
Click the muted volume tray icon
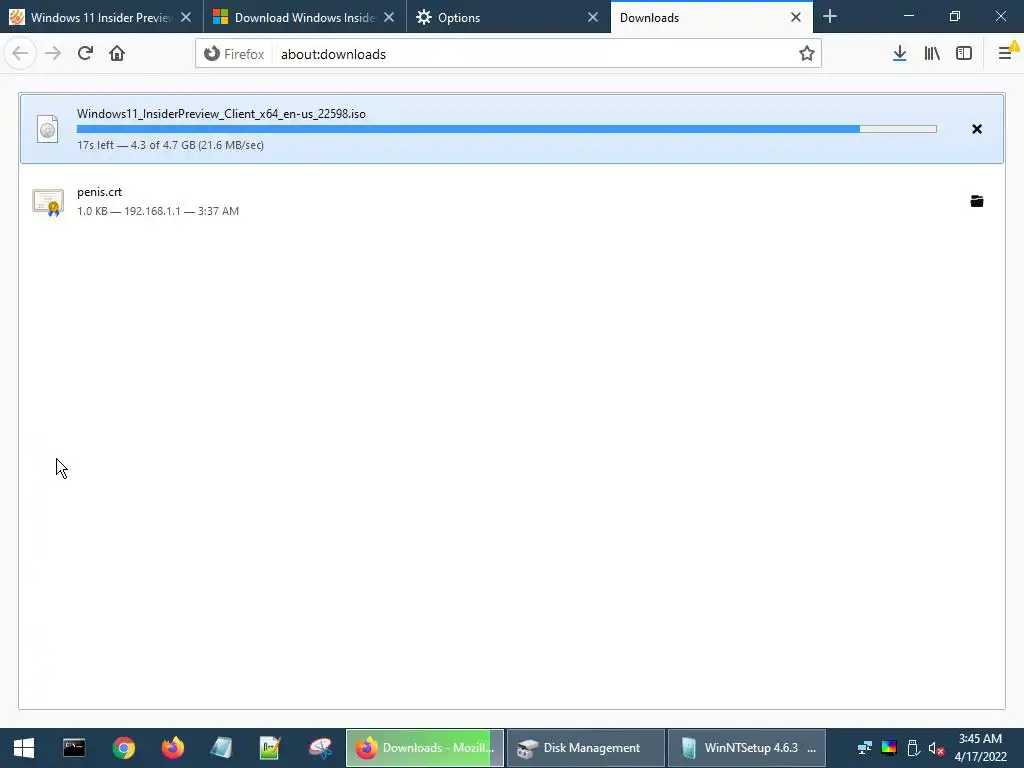[x=936, y=748]
